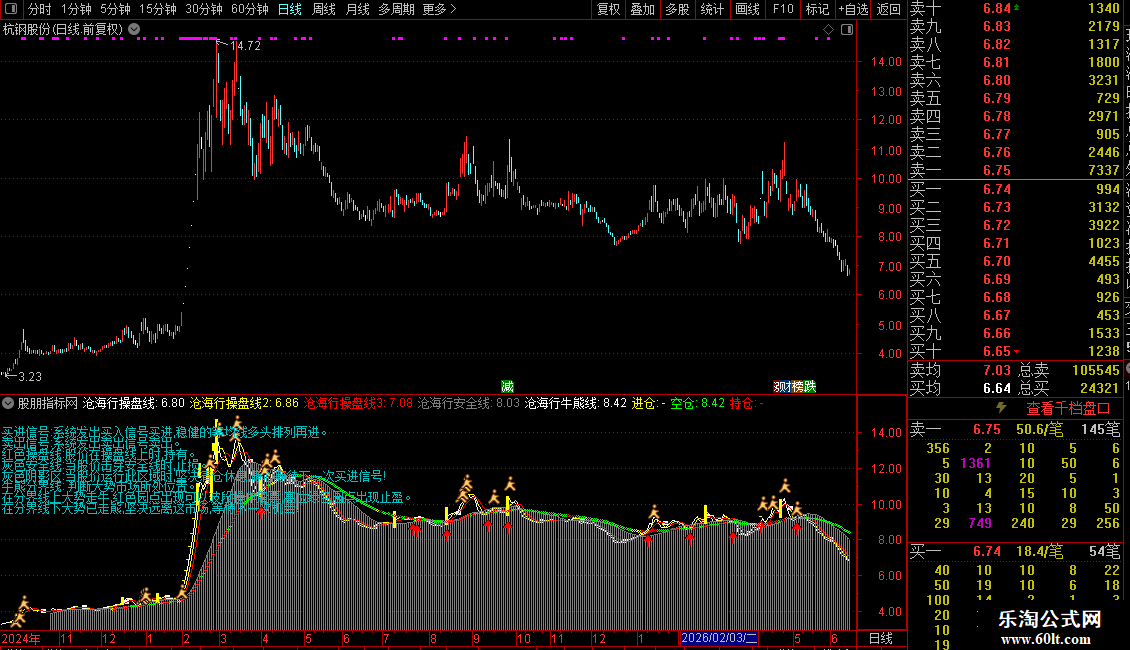Image resolution: width=1130 pixels, height=650 pixels.
Task: Click the 买均 average value 6.64
Action: pyautogui.click(x=997, y=388)
